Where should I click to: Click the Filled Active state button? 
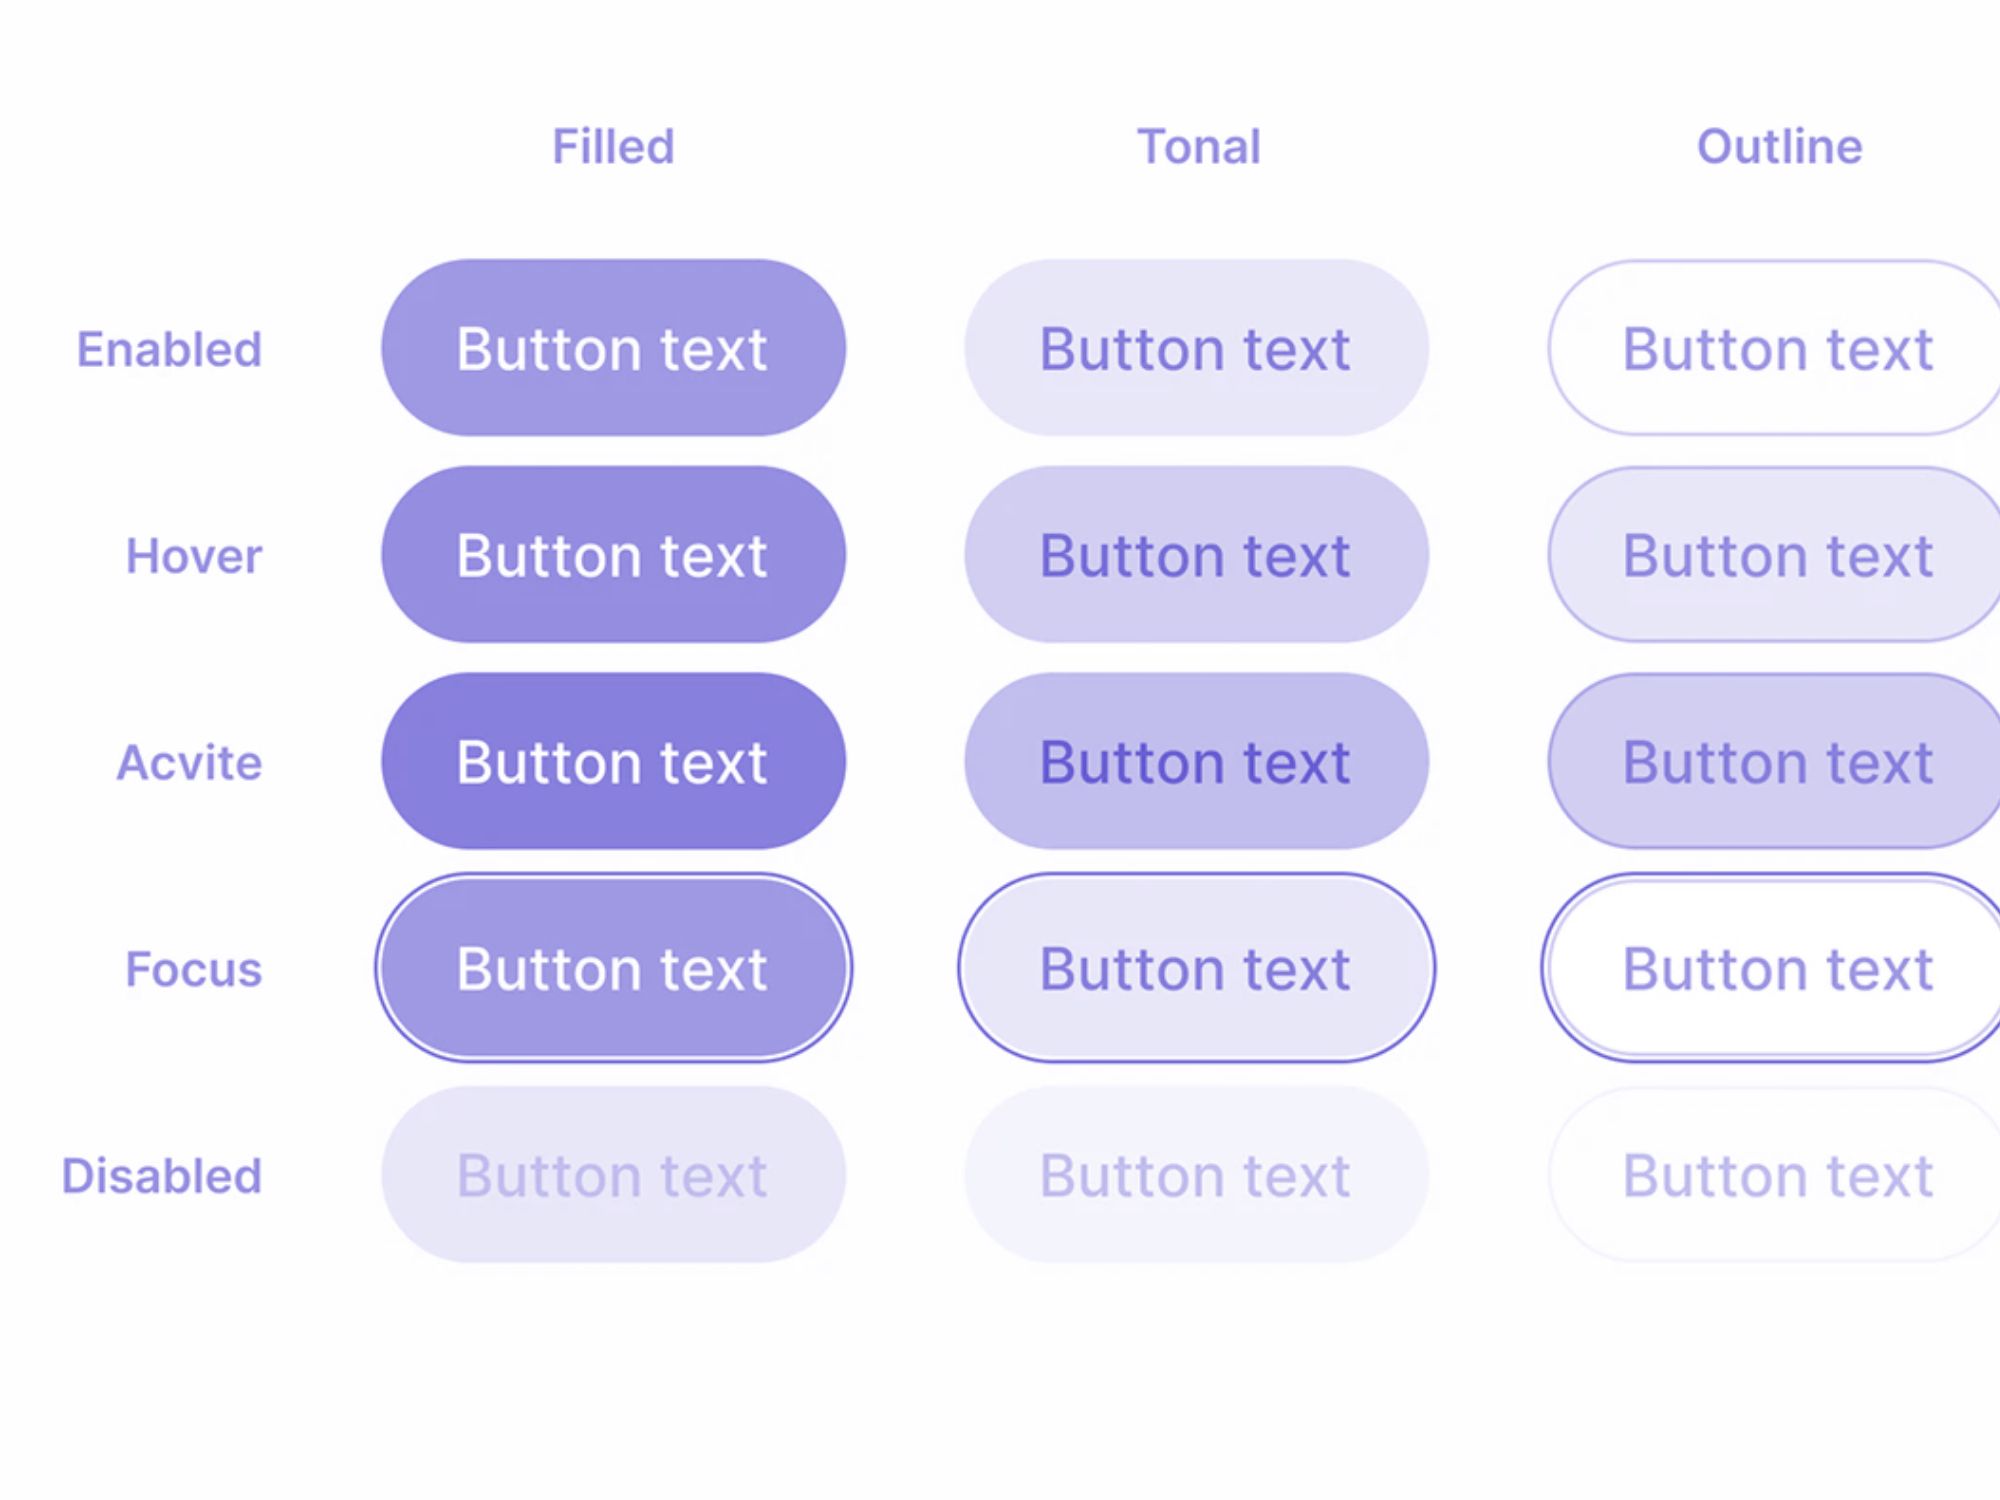[x=613, y=761]
